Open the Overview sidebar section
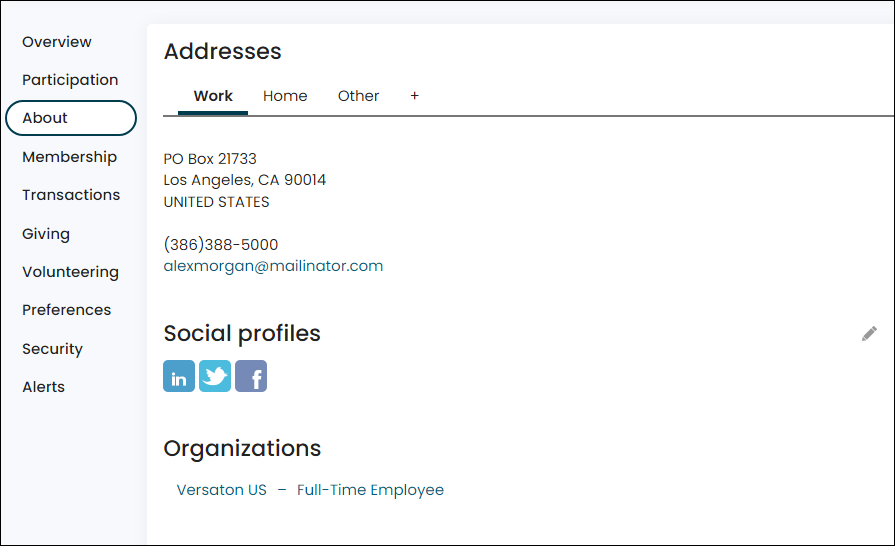The image size is (895, 546). click(x=57, y=42)
